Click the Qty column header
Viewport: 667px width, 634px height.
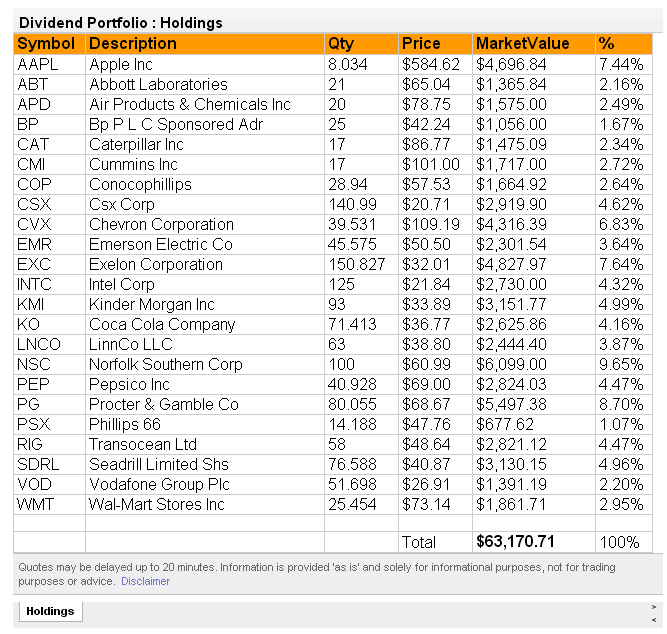click(340, 44)
